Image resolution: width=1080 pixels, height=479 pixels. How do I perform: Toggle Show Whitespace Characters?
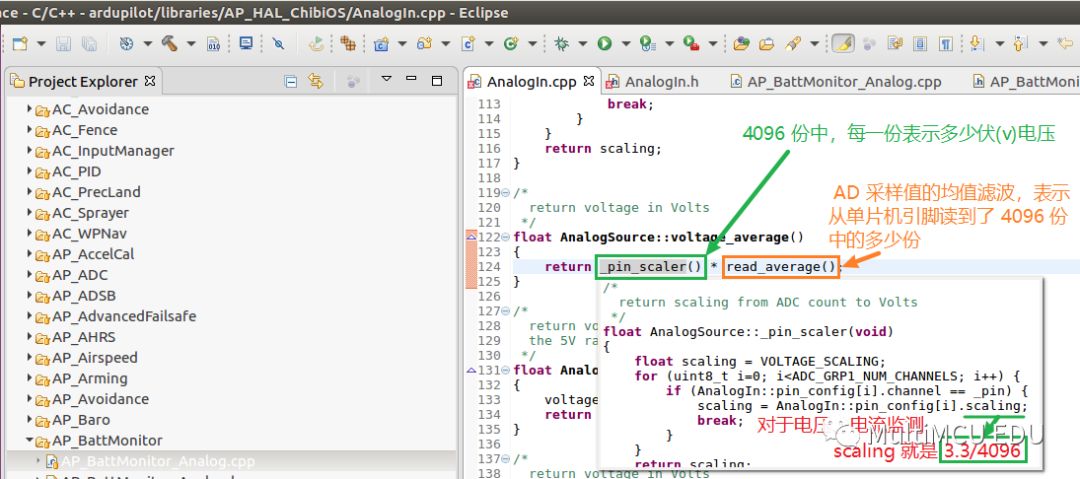point(946,43)
